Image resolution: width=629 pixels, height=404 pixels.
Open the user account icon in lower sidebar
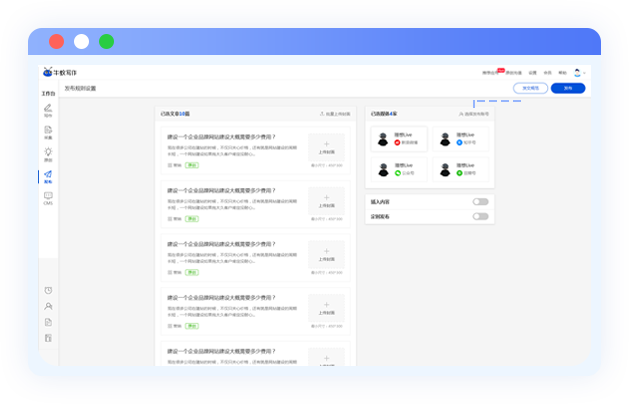click(48, 306)
